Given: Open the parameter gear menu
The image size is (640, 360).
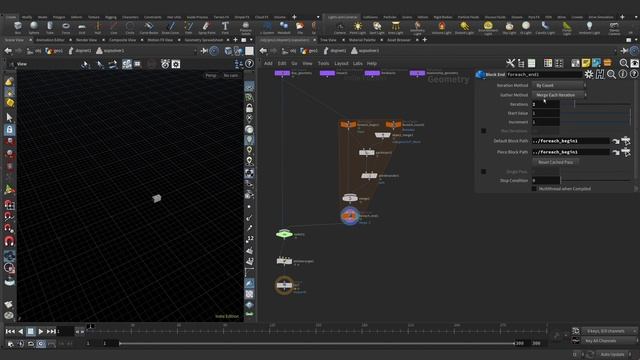Looking at the screenshot, I should click(x=589, y=74).
